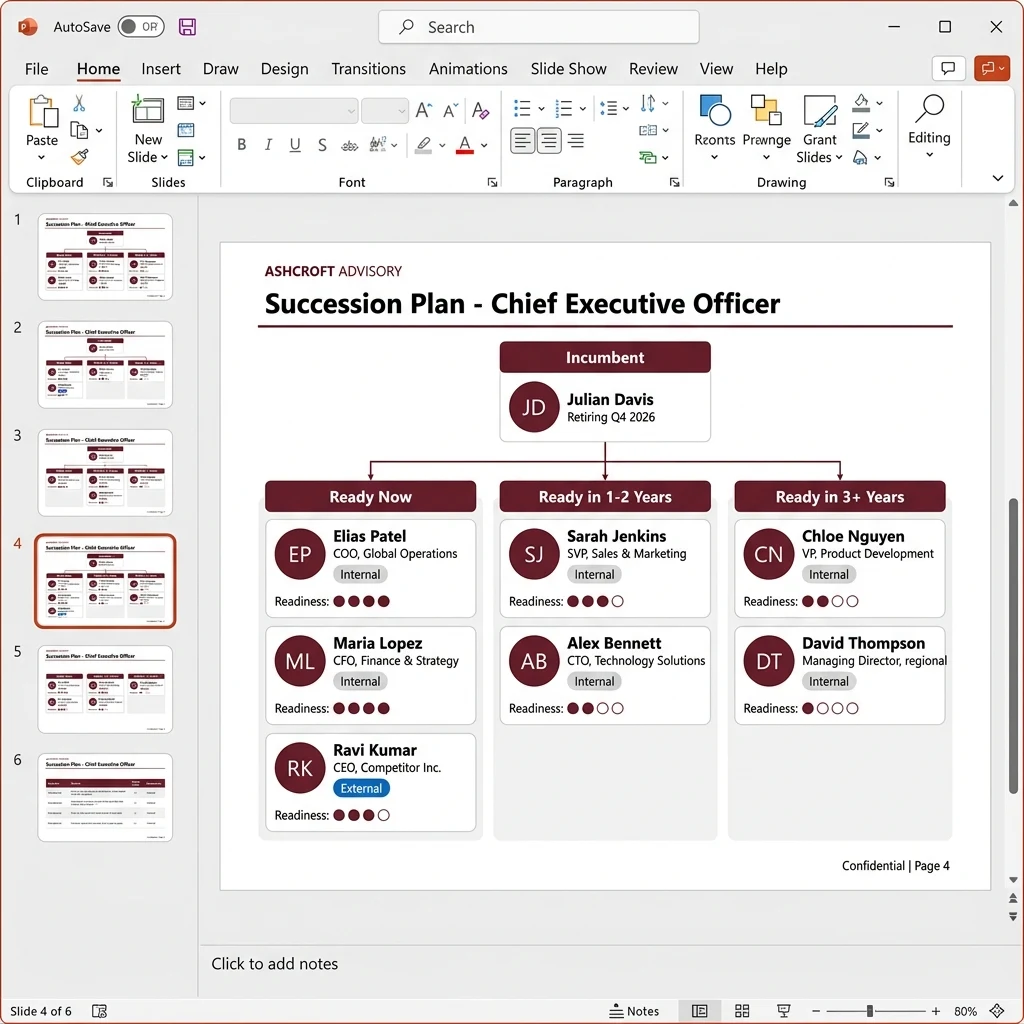Click the Reading View icon
This screenshot has height=1024, width=1024.
783,1011
